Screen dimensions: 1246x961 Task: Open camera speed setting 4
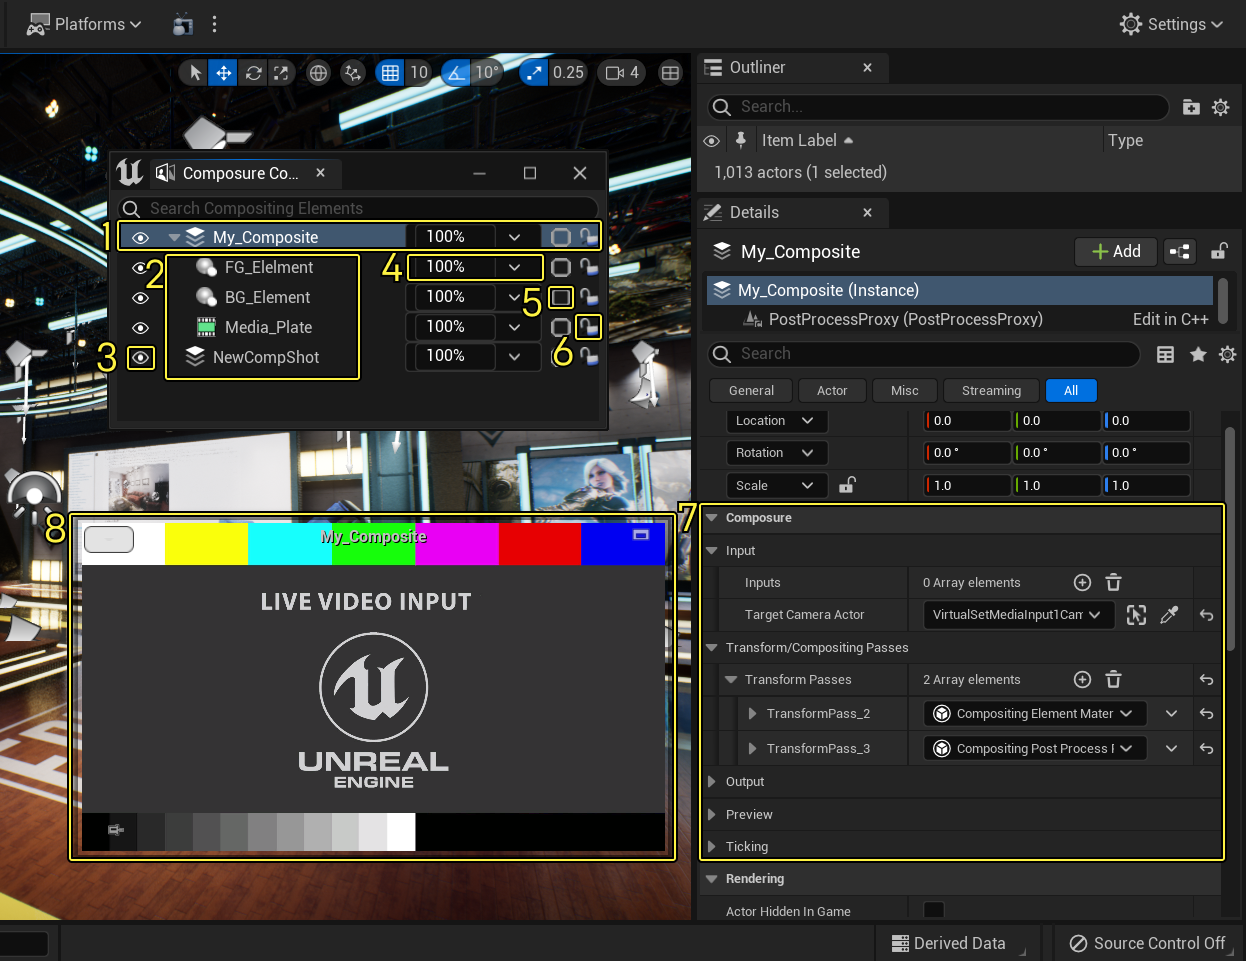coord(622,72)
